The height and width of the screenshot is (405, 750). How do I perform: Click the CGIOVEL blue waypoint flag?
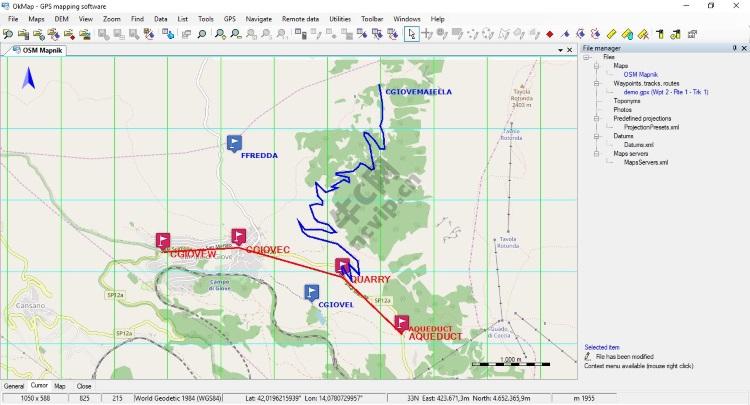pyautogui.click(x=311, y=293)
